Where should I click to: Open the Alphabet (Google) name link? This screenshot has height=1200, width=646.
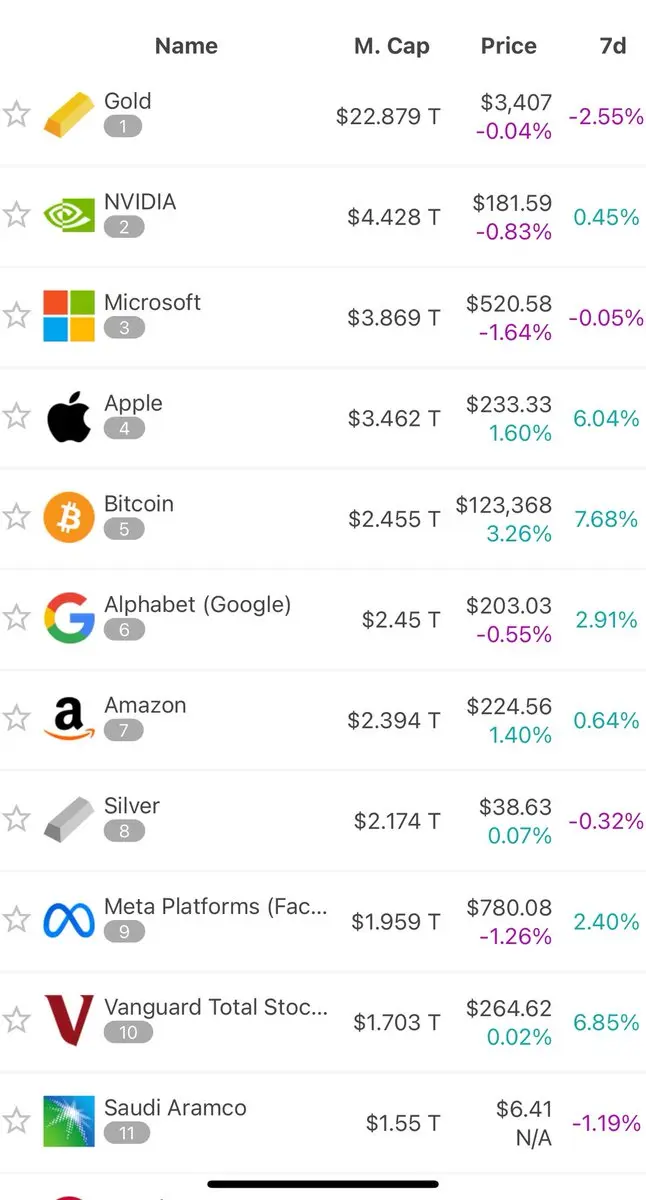pyautogui.click(x=198, y=604)
